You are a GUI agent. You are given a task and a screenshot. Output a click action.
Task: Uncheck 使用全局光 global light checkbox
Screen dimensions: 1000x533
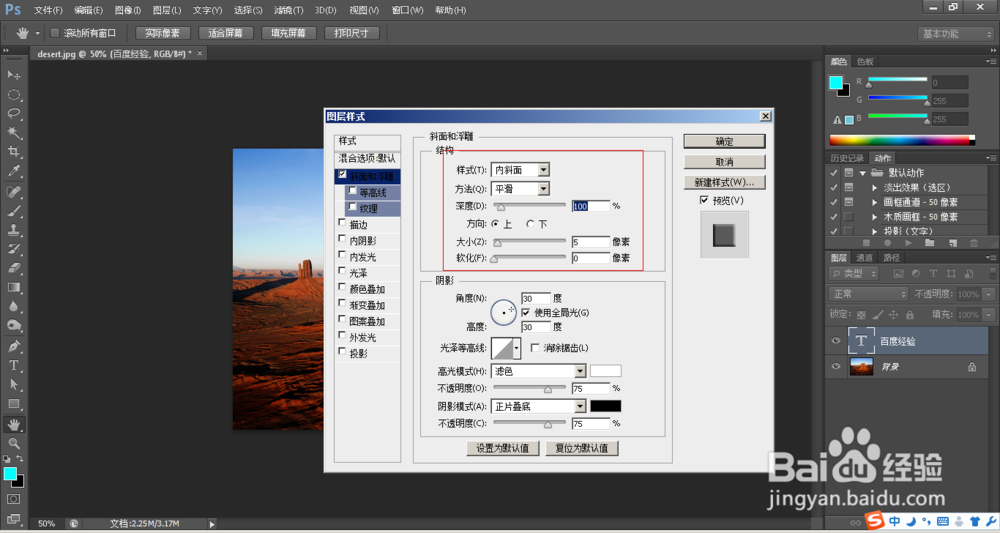(526, 312)
